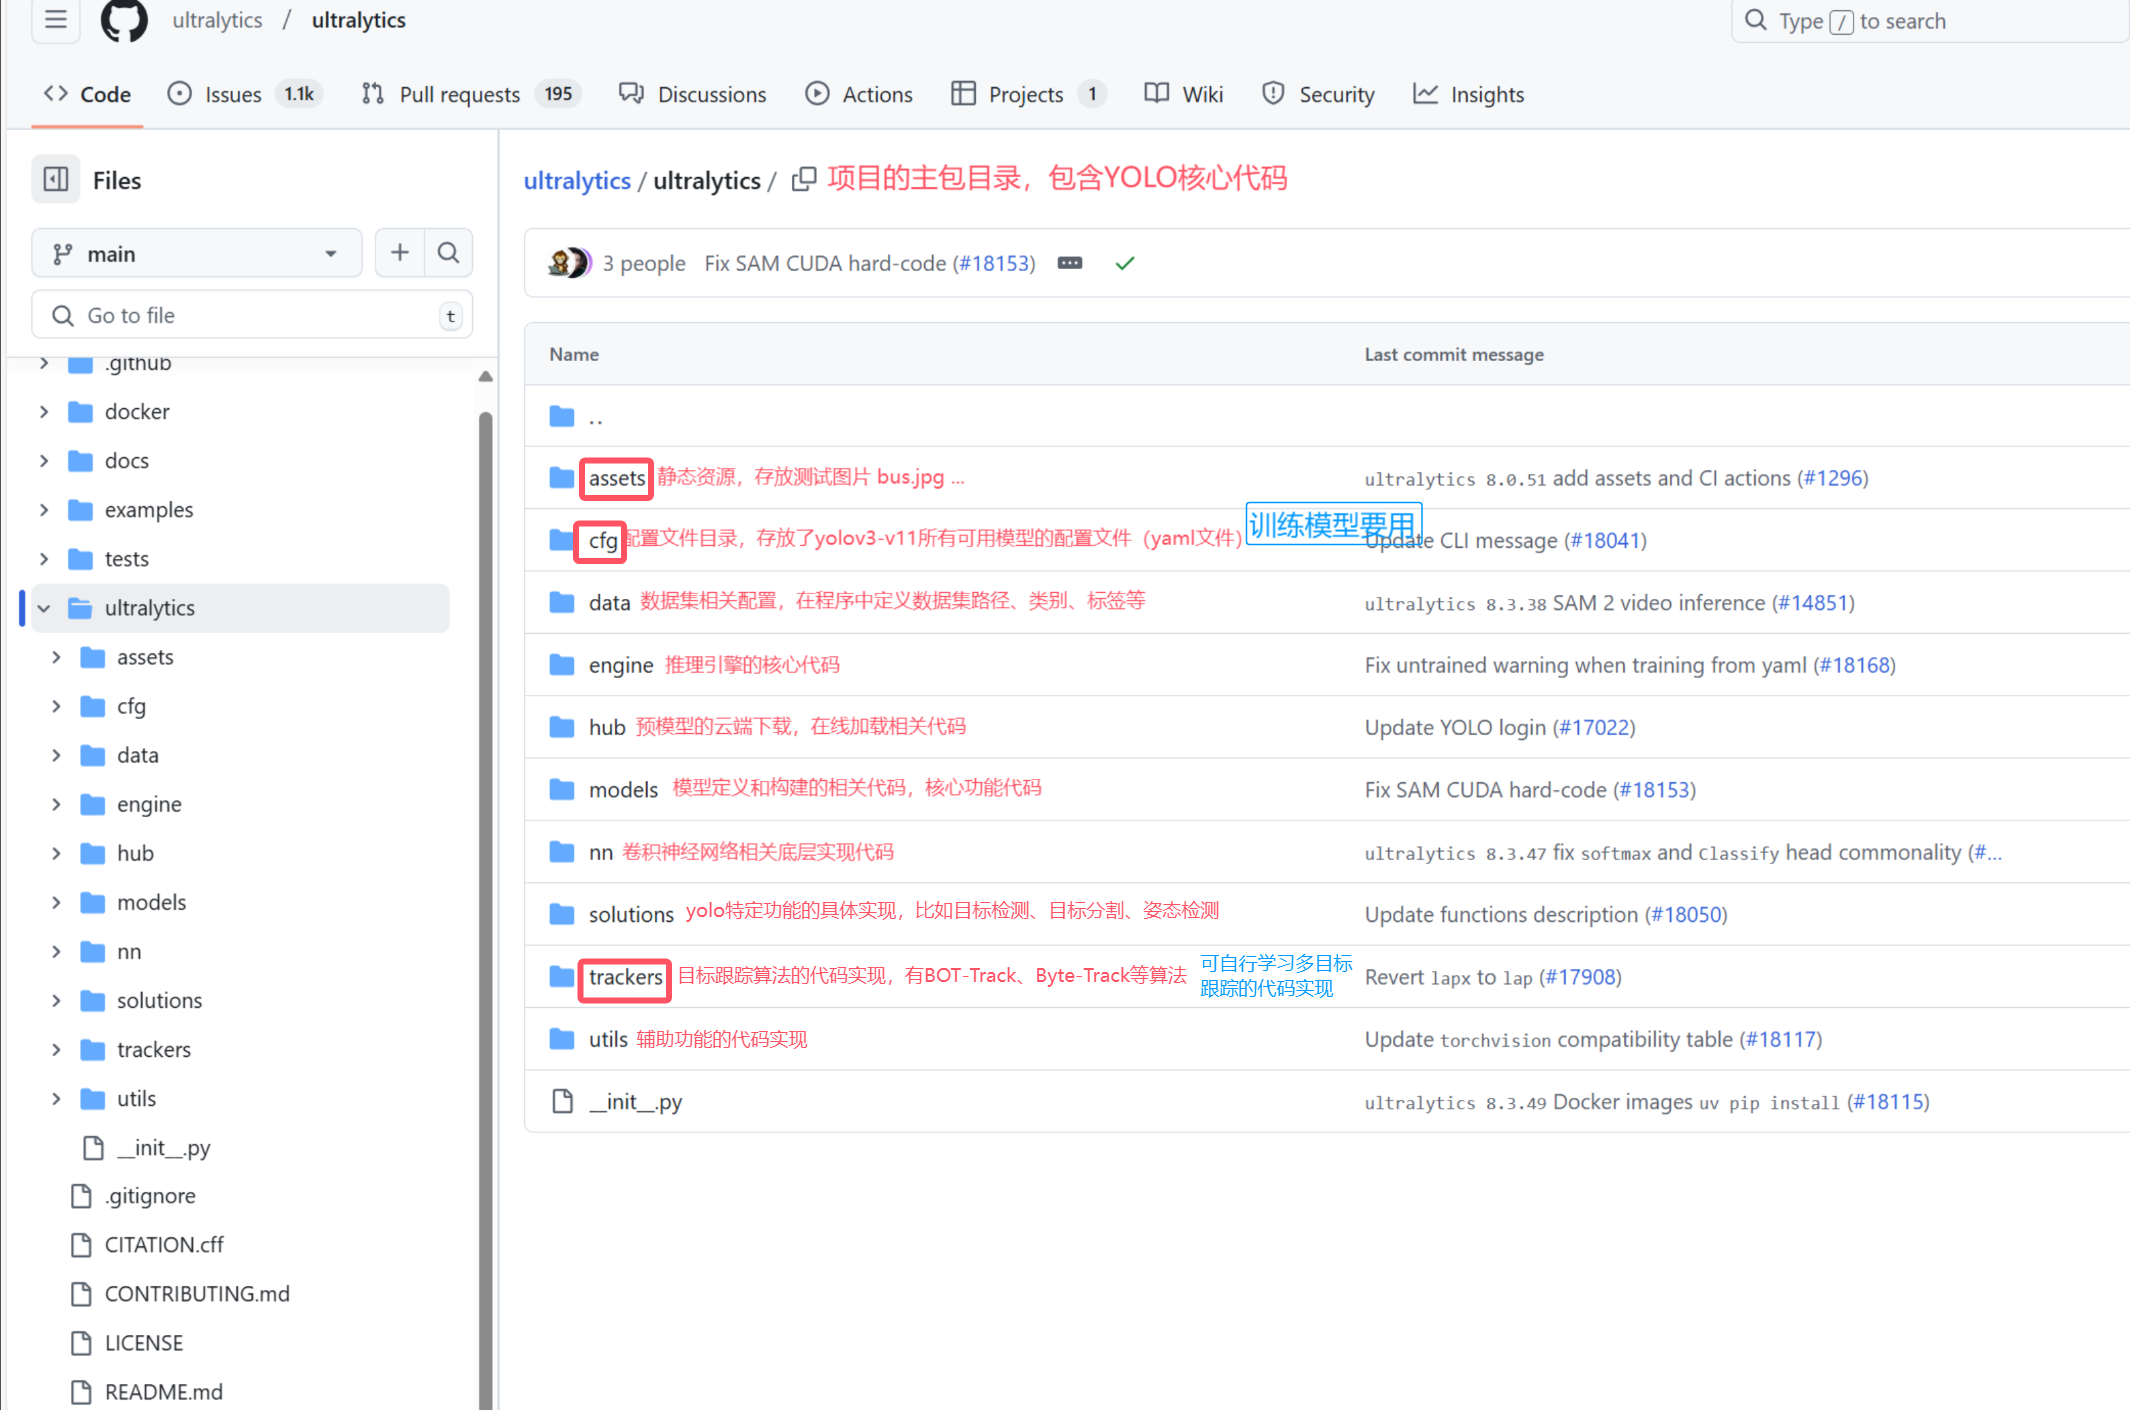Open the parent directory folder row
Screen dimensions: 2130x1410
coord(1327,417)
